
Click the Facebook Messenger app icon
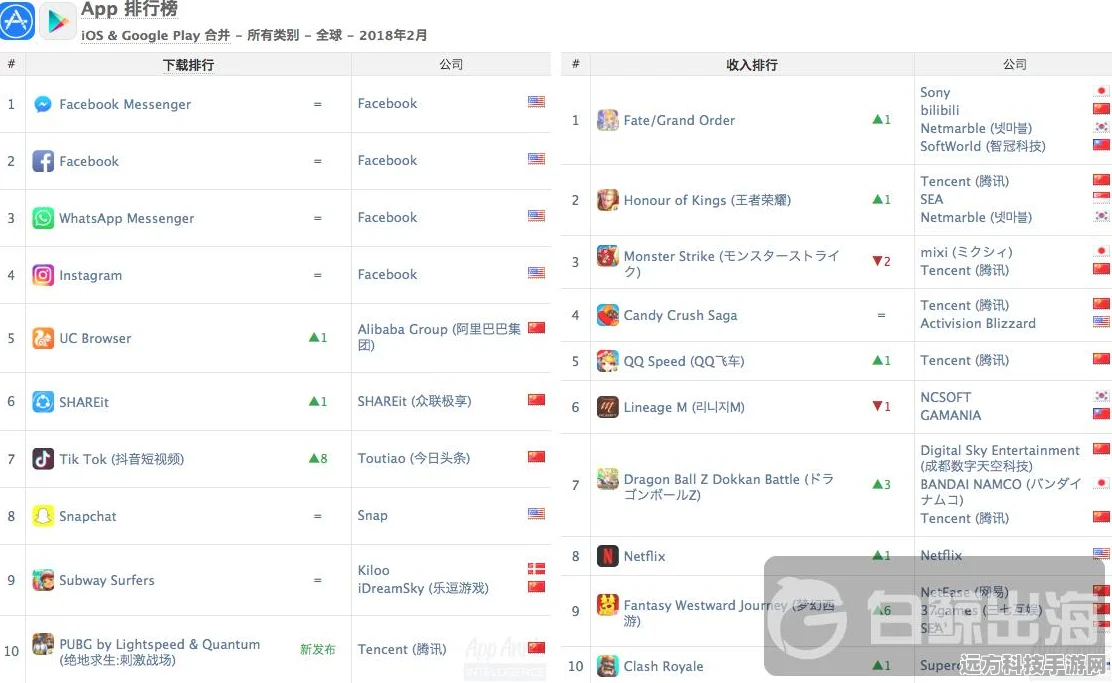(43, 104)
